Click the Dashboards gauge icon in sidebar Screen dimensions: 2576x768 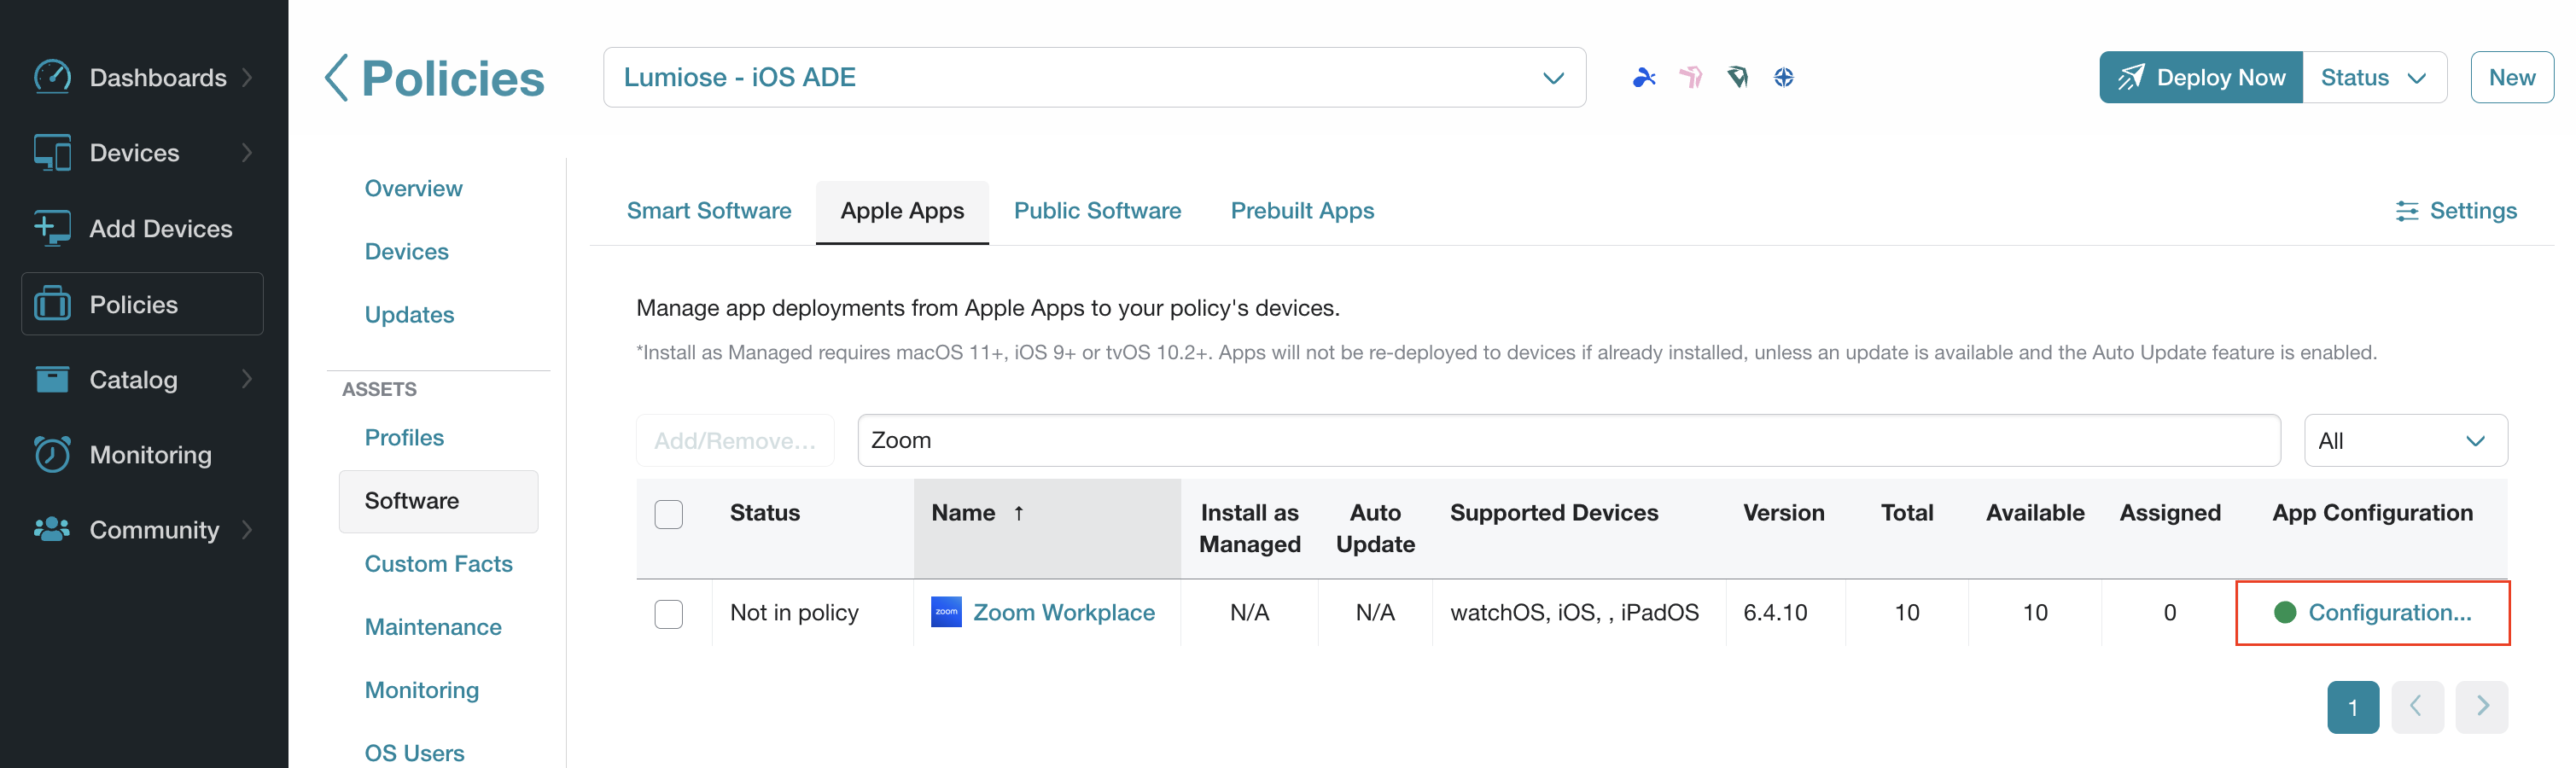pyautogui.click(x=52, y=77)
